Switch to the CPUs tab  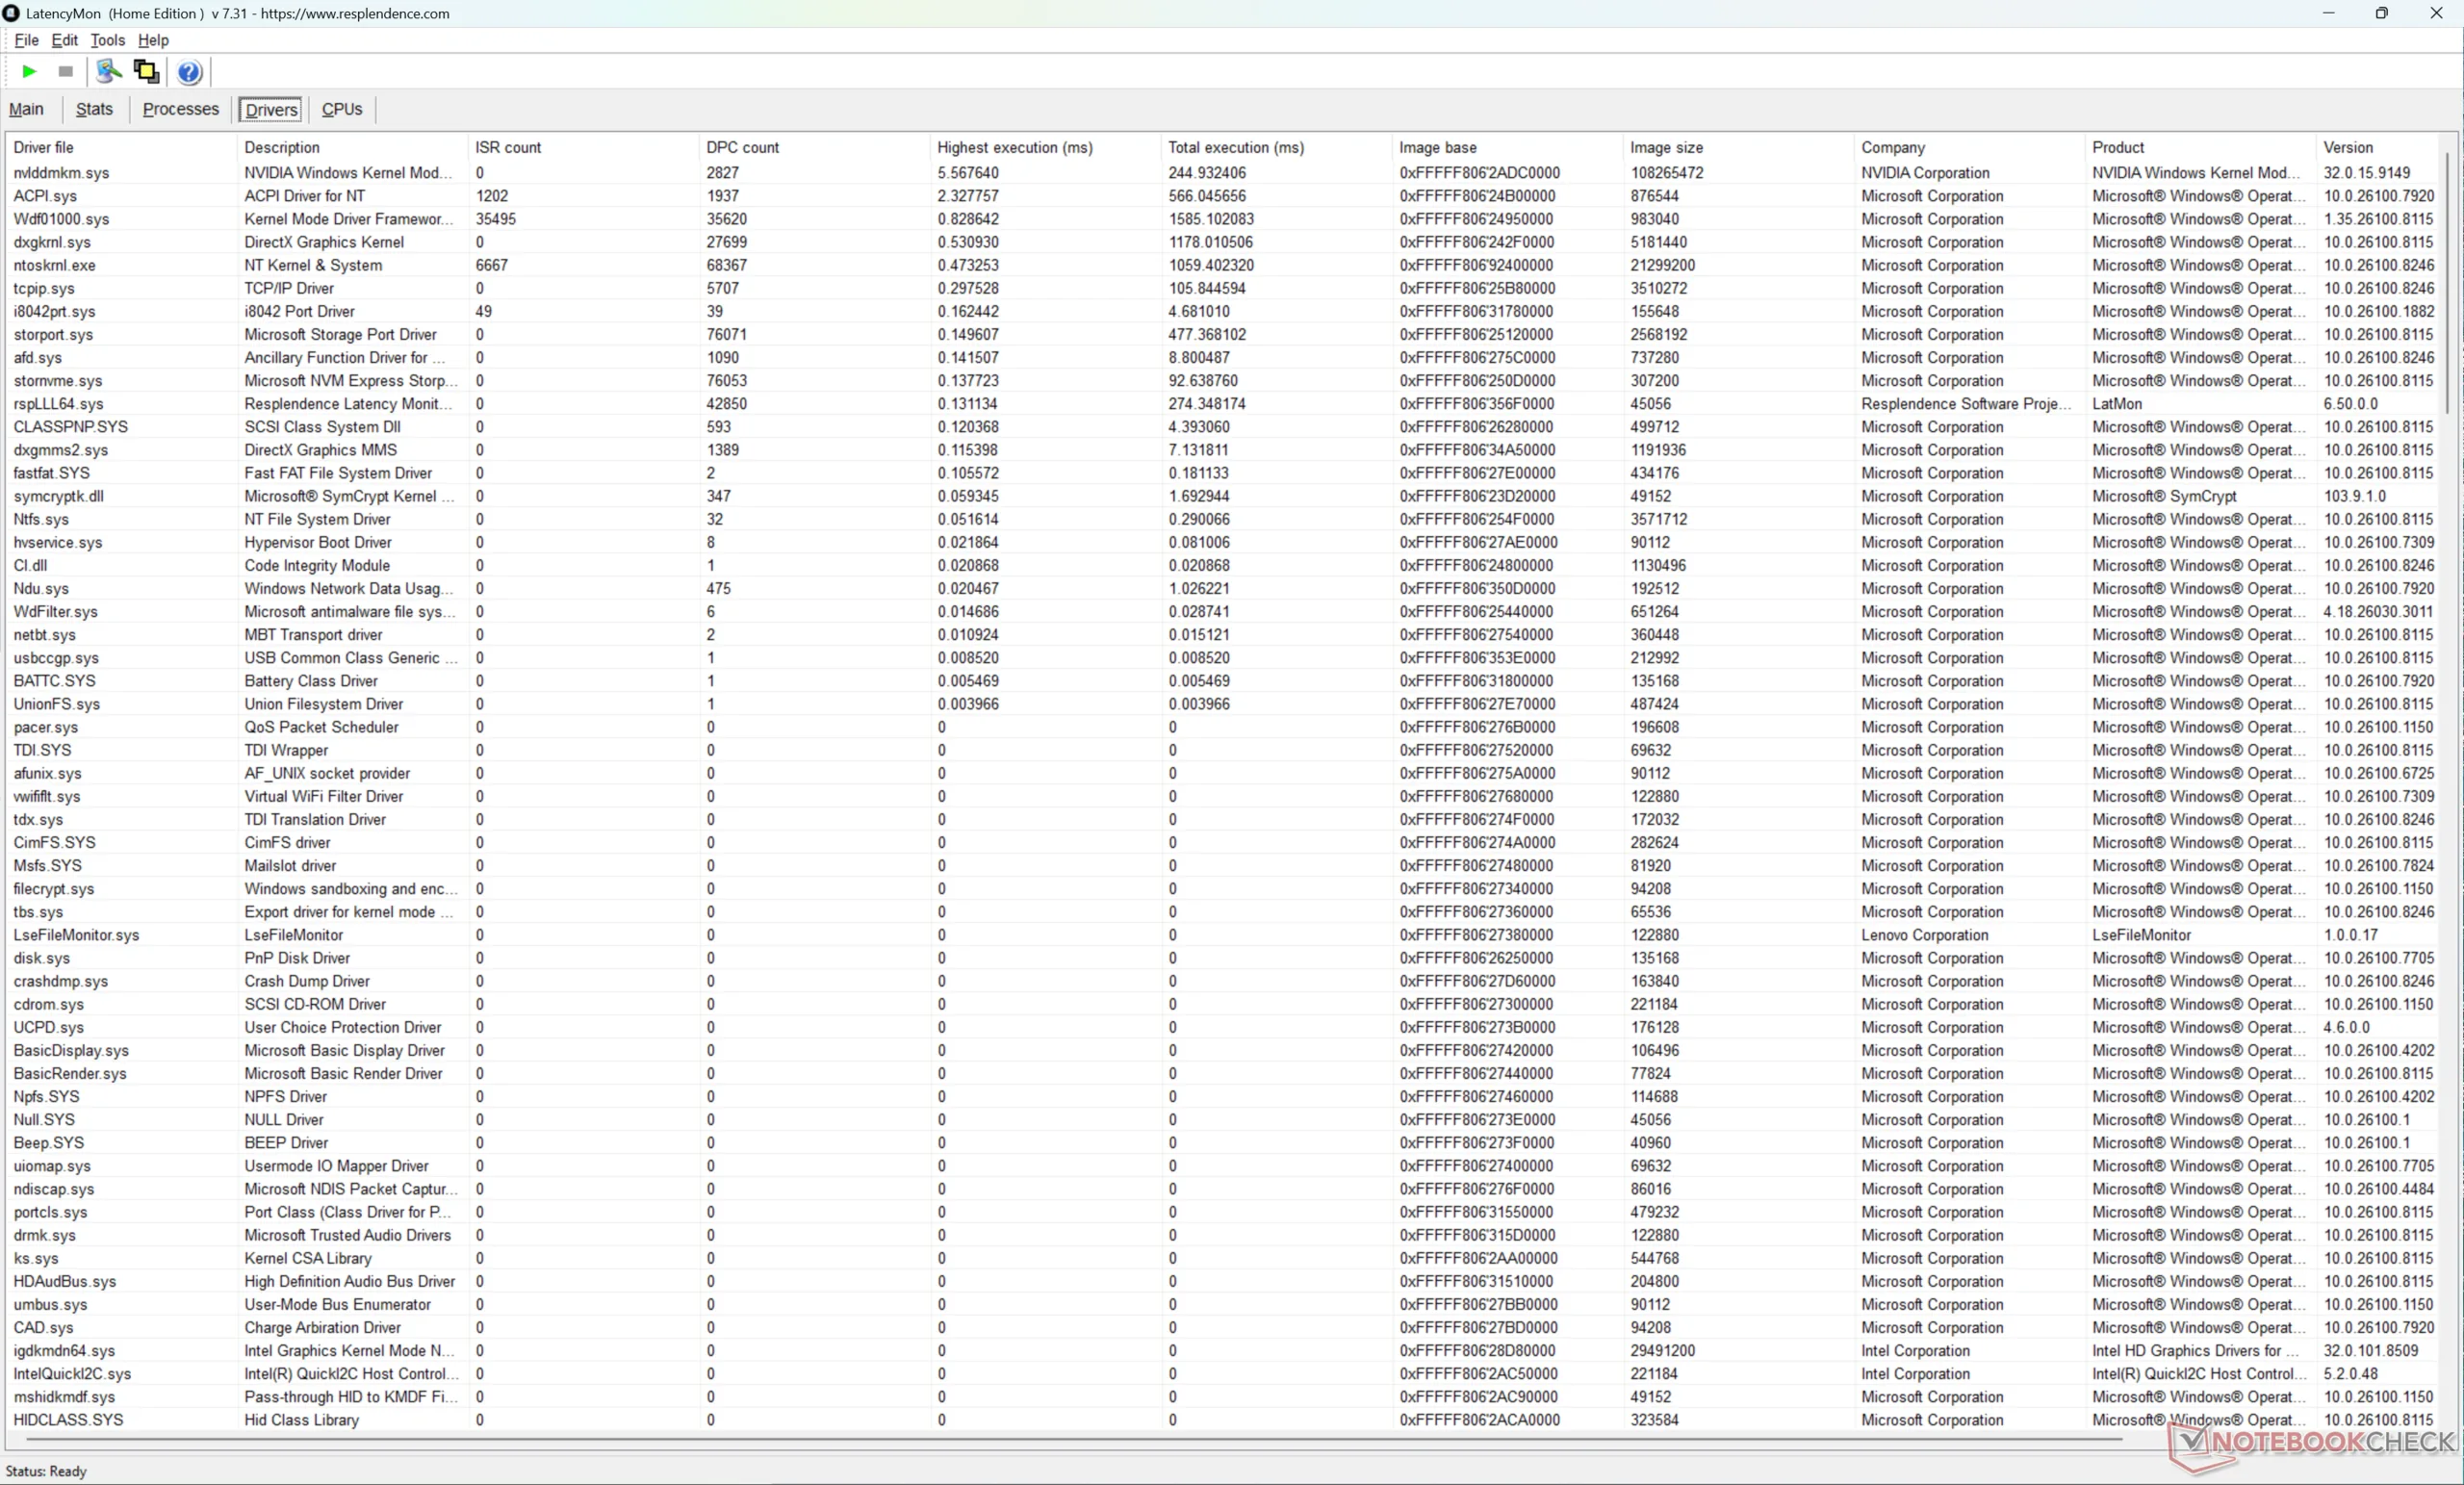(341, 109)
